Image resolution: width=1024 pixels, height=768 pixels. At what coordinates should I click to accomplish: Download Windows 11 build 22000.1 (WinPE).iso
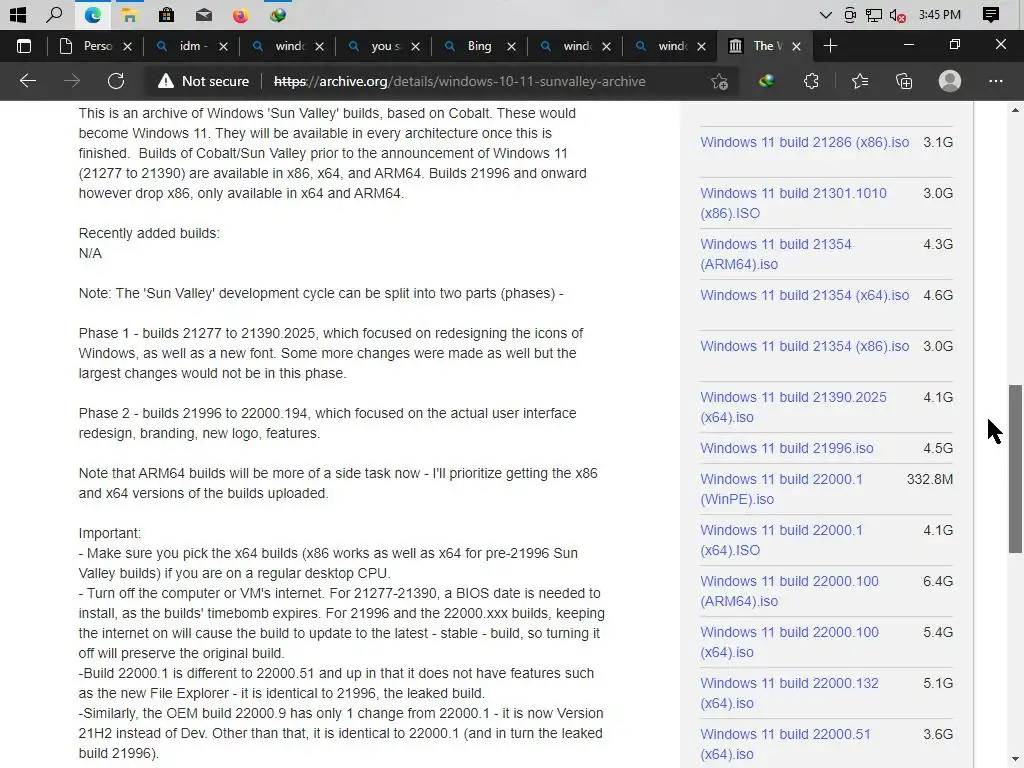point(782,489)
